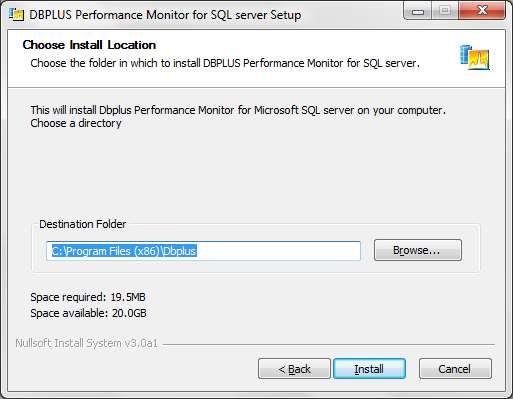Minimize the Setup window

point(418,11)
